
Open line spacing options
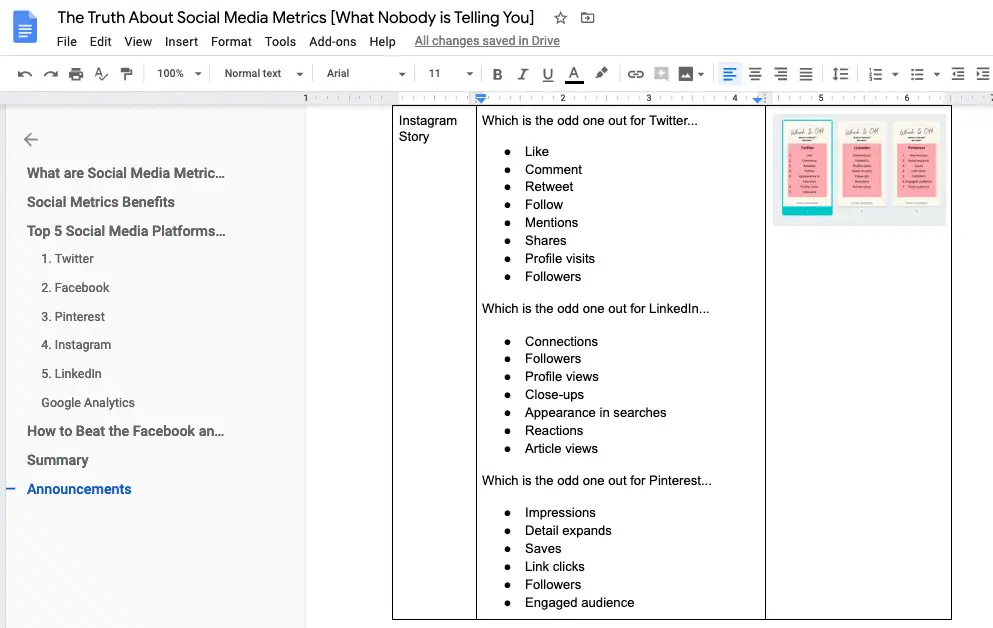[840, 74]
